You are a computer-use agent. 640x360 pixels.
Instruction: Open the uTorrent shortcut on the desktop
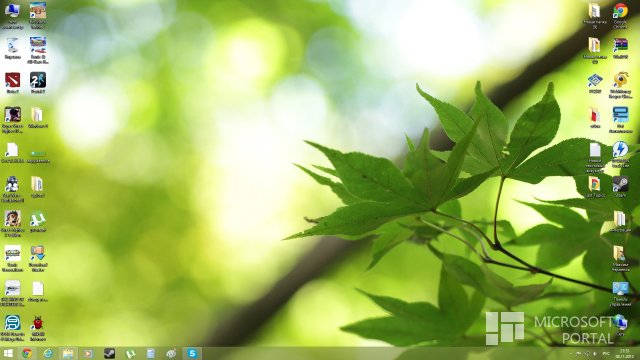pos(38,219)
